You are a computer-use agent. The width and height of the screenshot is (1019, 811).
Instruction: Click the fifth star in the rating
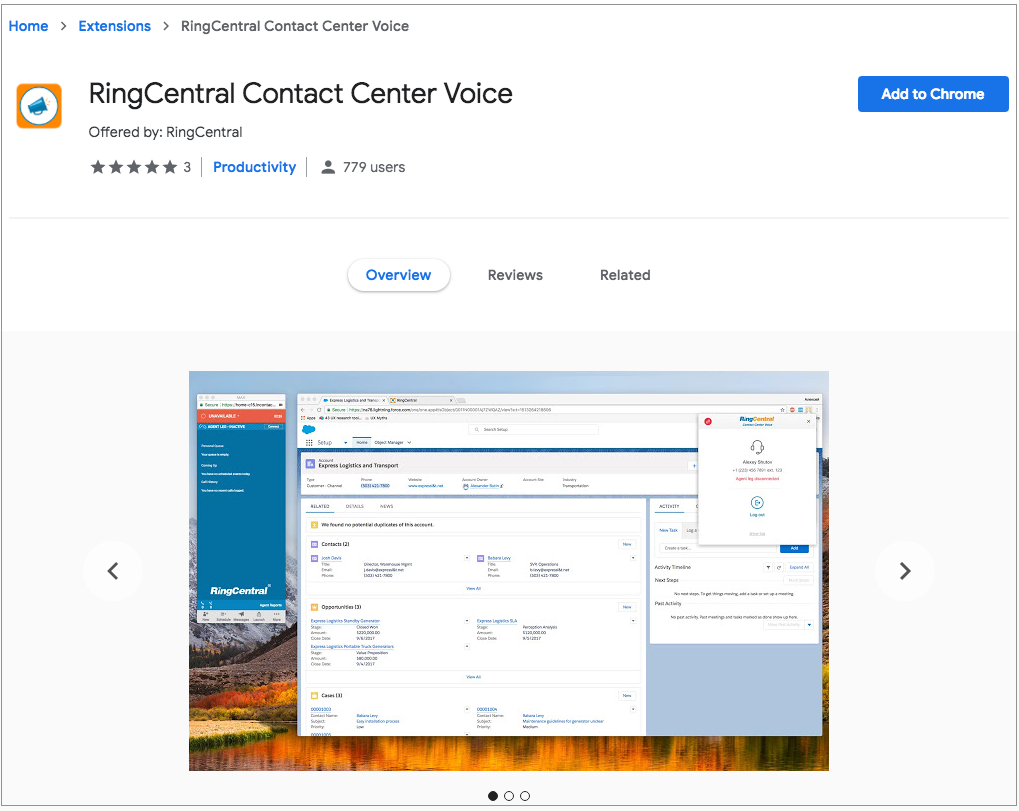tap(170, 167)
